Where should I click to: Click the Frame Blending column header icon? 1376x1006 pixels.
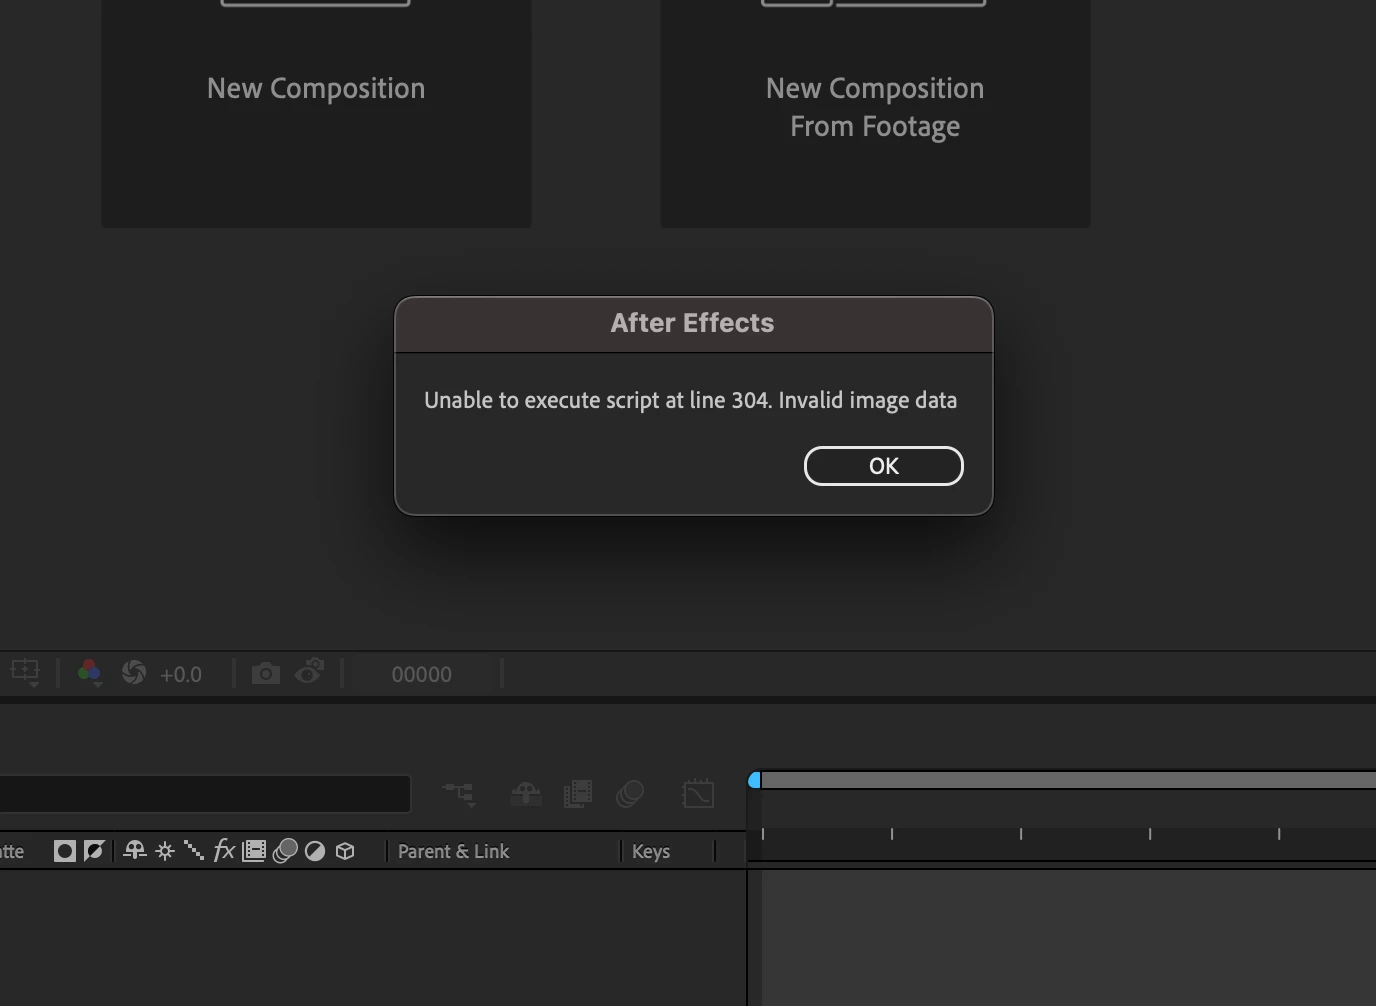pyautogui.click(x=254, y=851)
